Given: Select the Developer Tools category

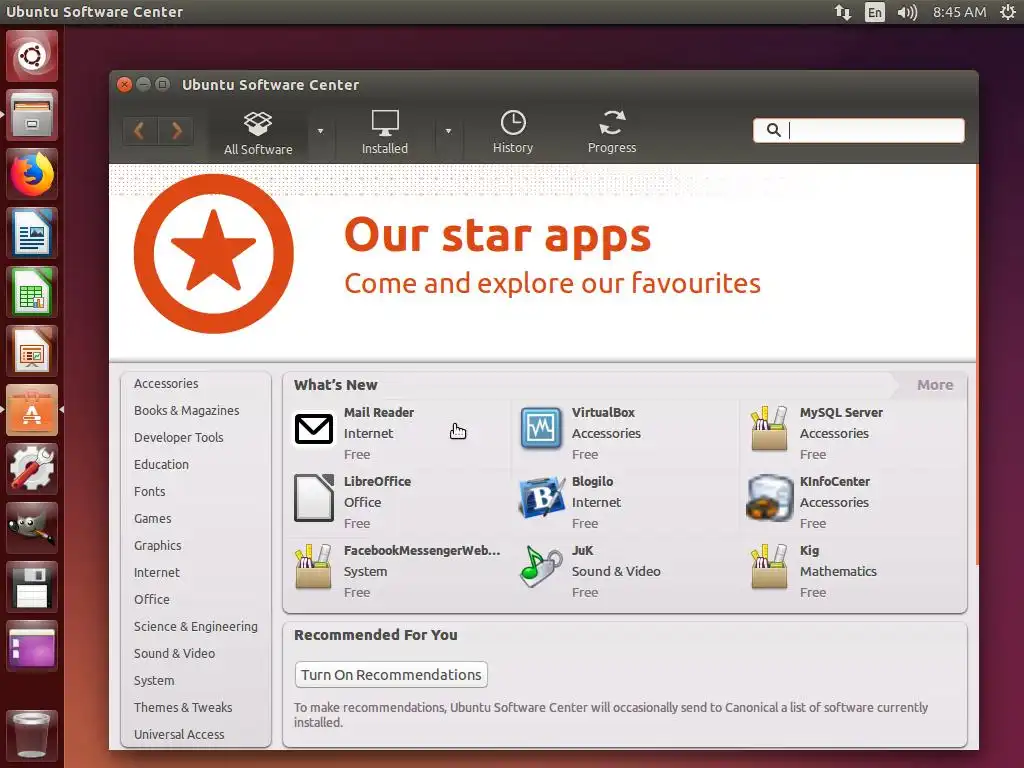Looking at the screenshot, I should [x=178, y=438].
